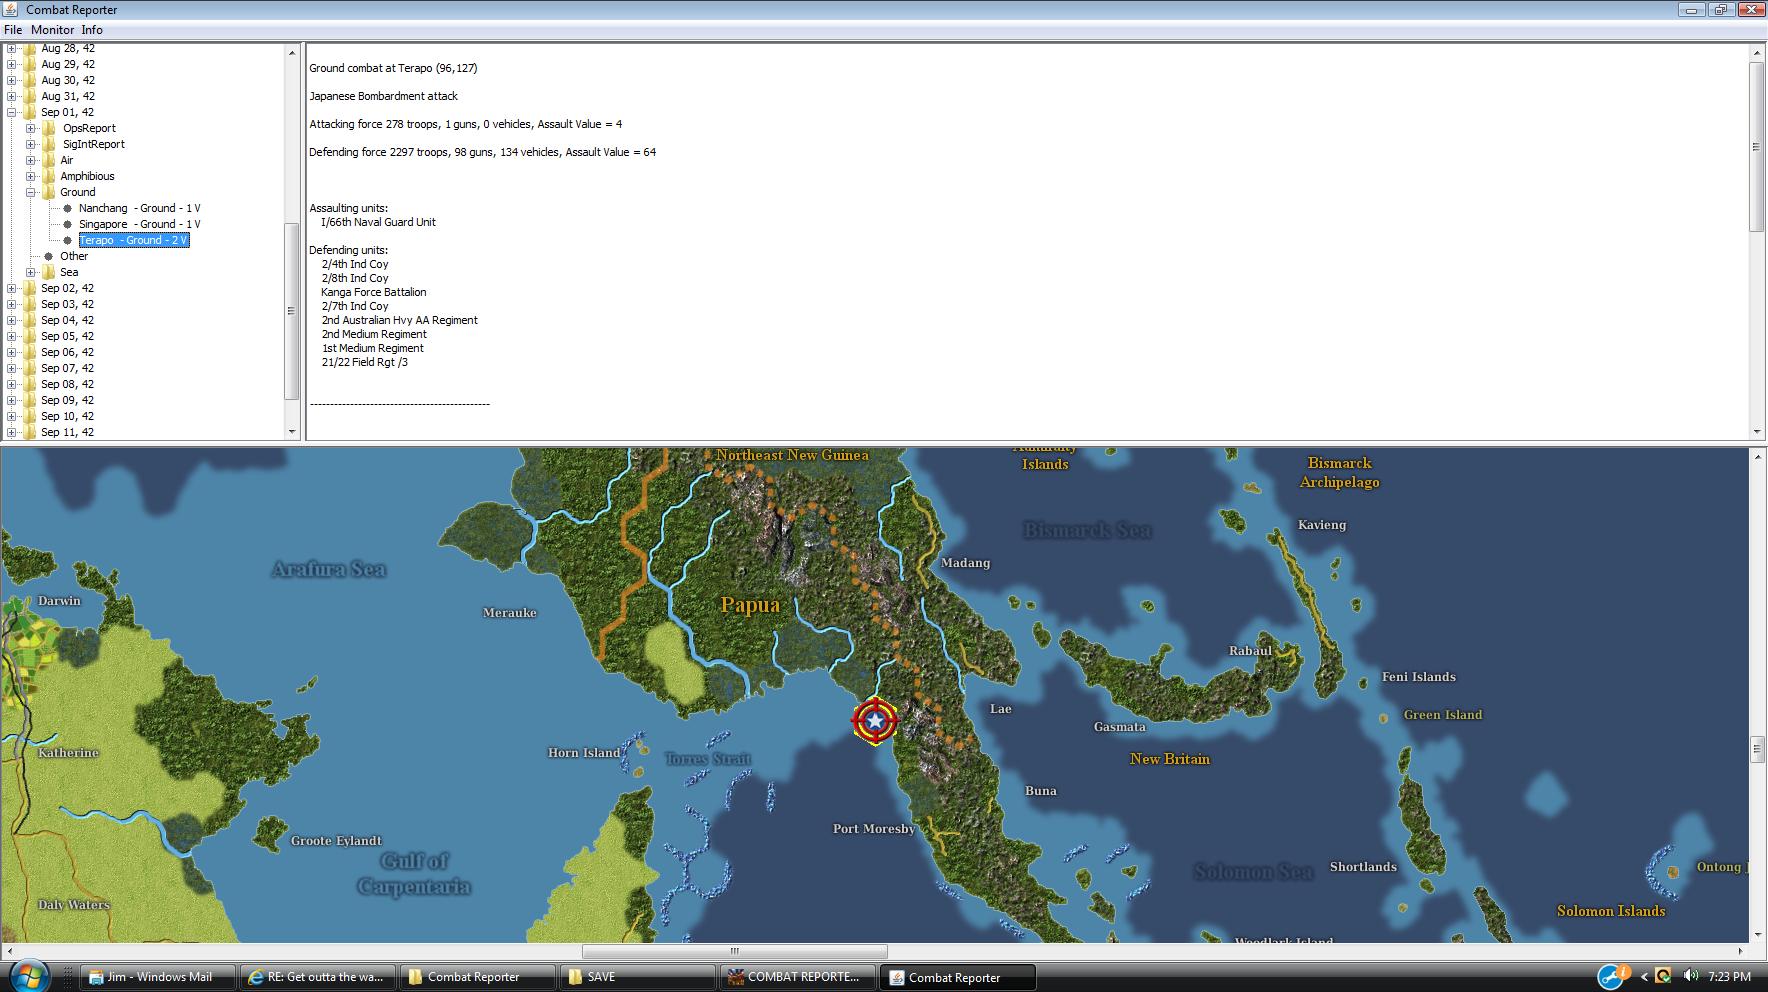The height and width of the screenshot is (992, 1768).
Task: Click the Sep 01, 42 folder icon
Action: tap(29, 112)
